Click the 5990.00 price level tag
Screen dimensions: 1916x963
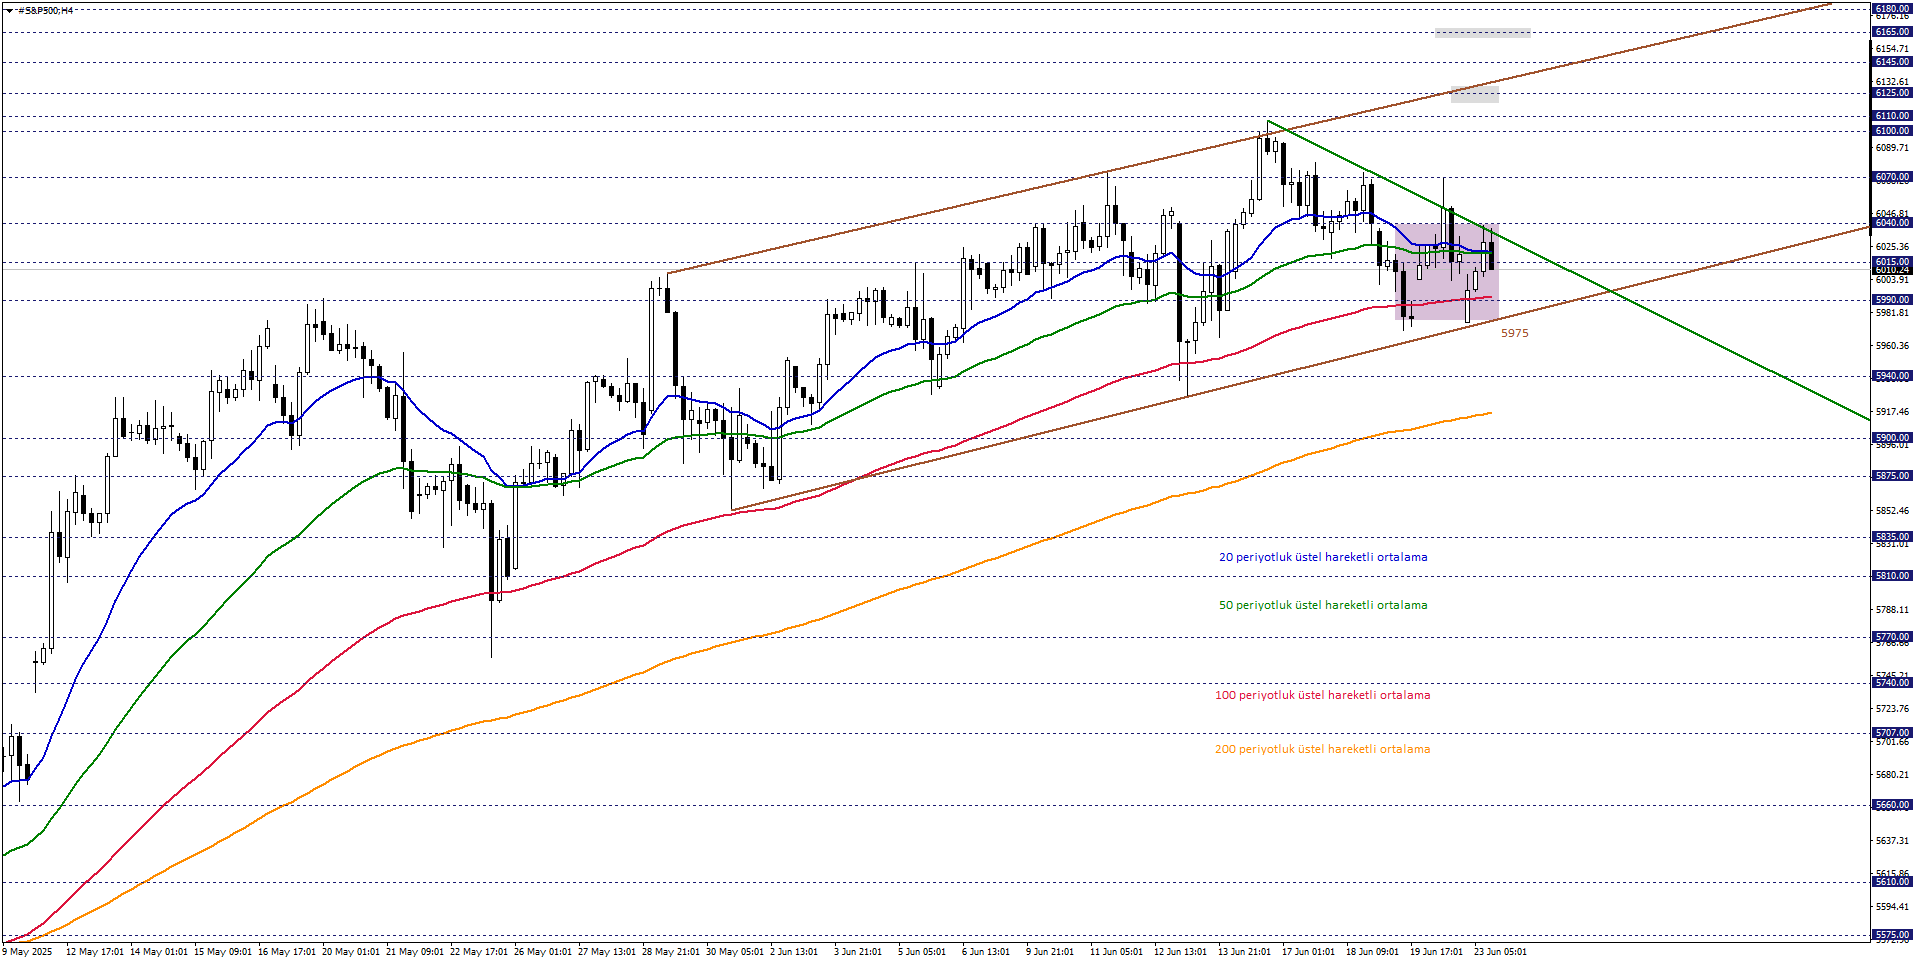click(x=1892, y=300)
